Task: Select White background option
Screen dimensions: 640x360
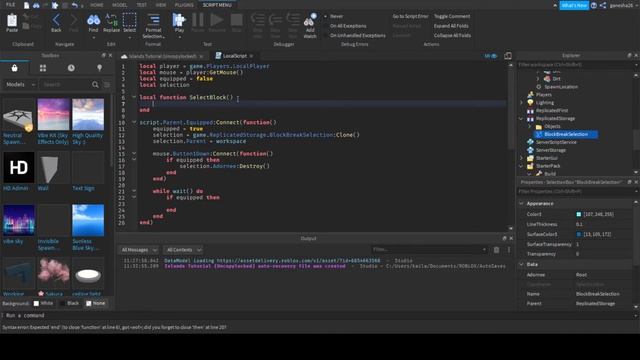Action: pos(43,303)
